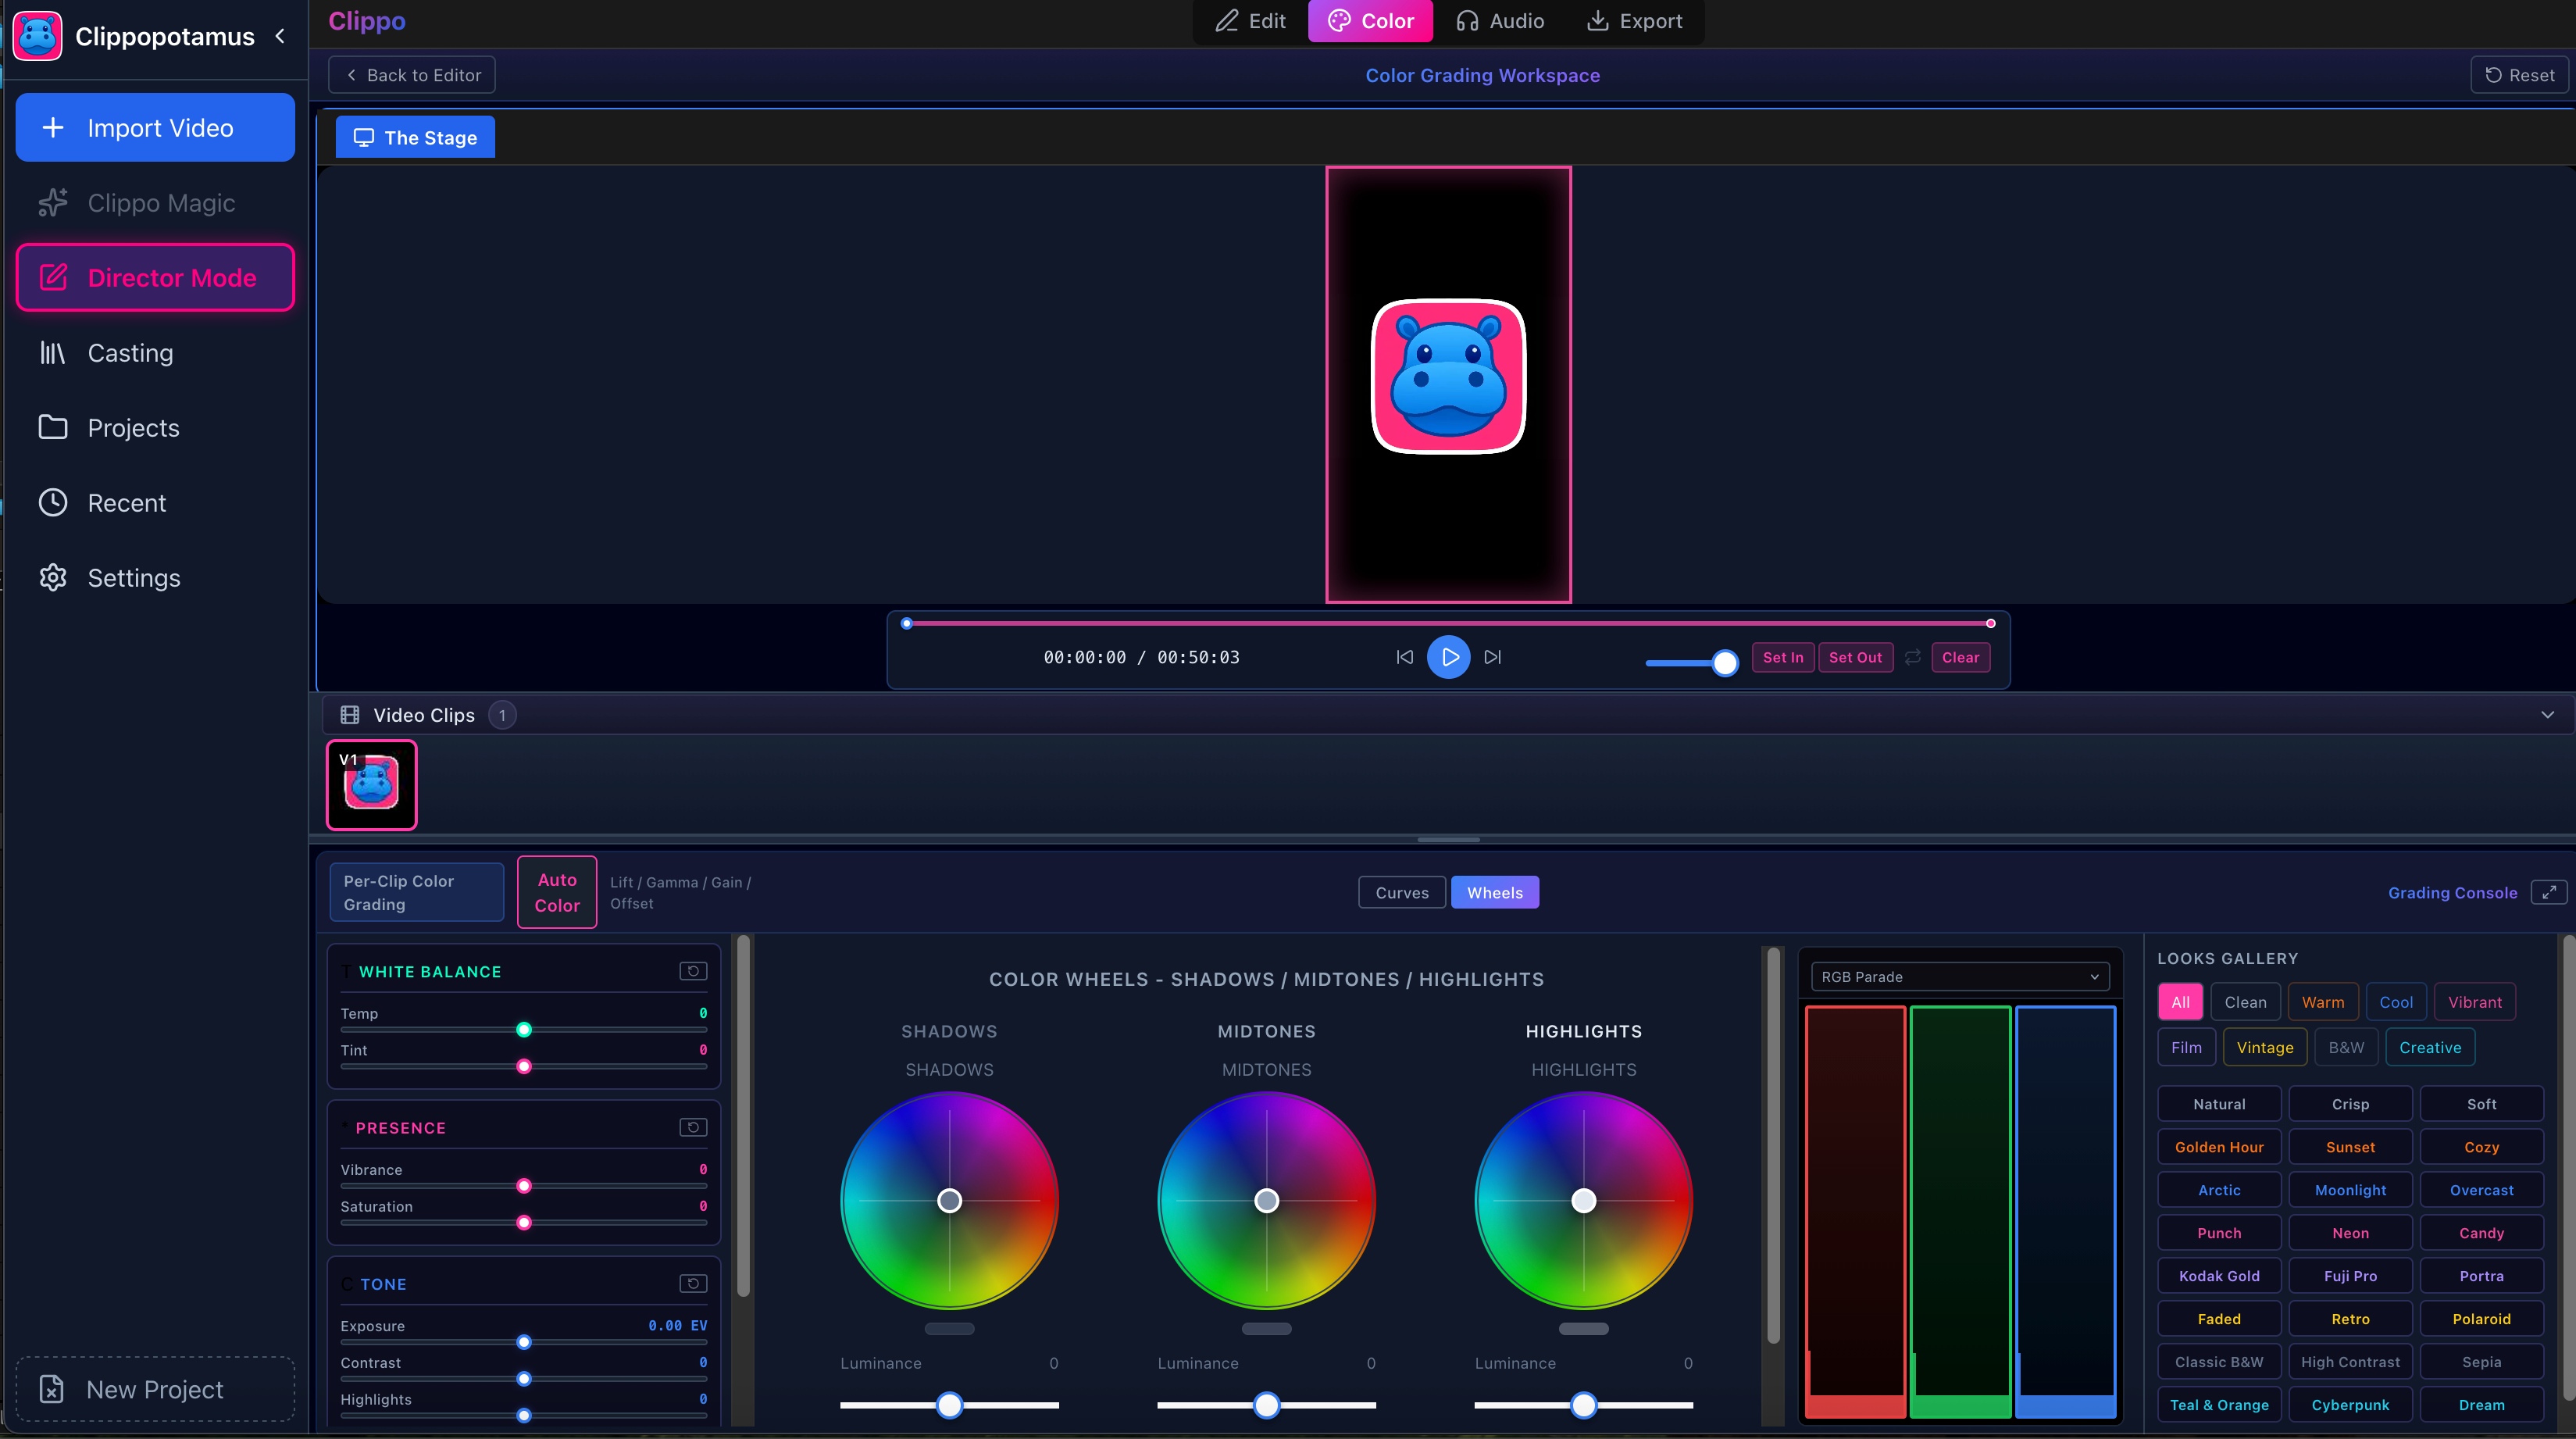2576x1439 pixels.
Task: Open the Casting library
Action: [155, 353]
